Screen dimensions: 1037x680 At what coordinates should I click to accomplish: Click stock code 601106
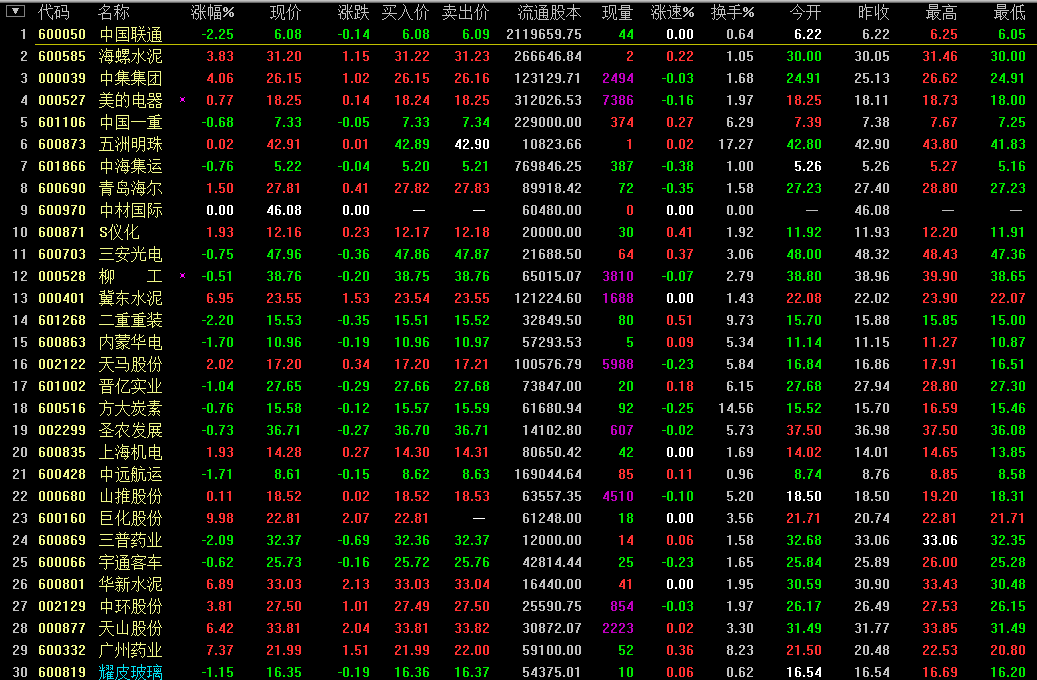pos(62,122)
